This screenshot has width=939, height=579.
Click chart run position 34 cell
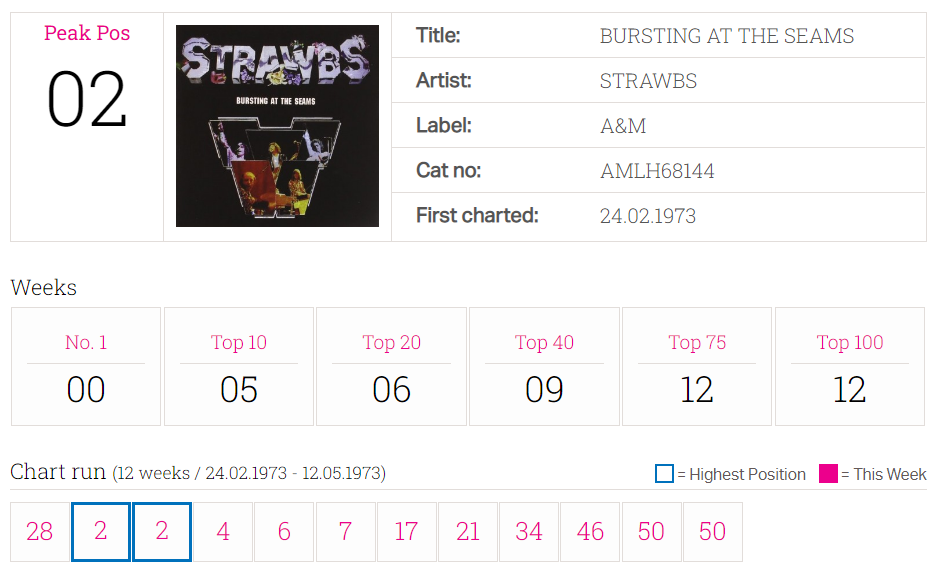529,532
